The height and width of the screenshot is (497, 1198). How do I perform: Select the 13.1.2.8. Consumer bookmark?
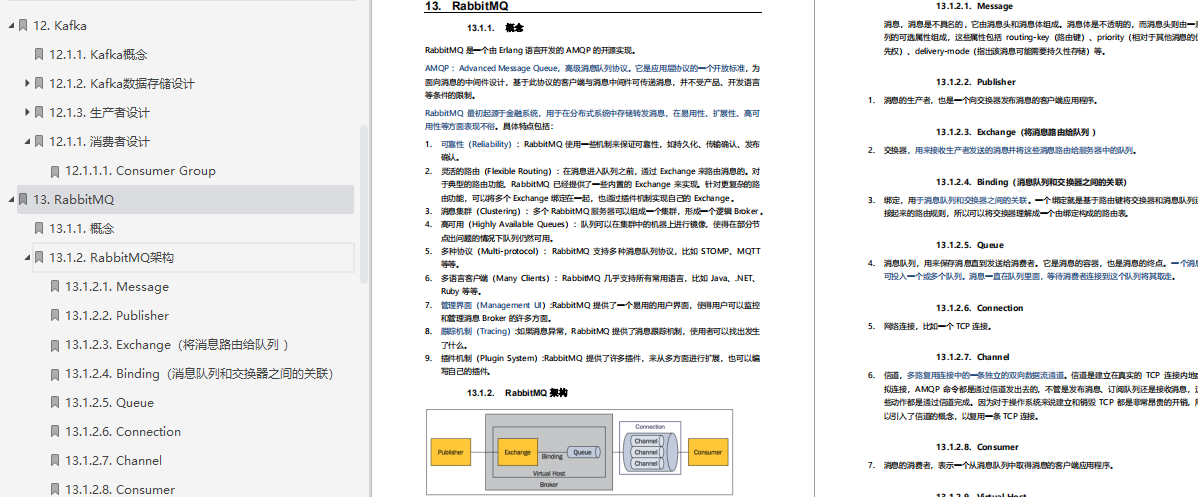(120, 489)
